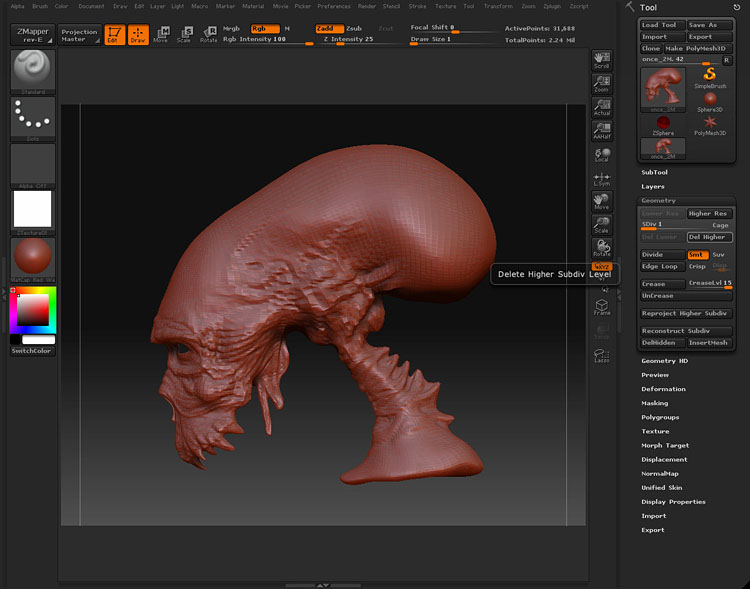
Task: Open the Preferences menu
Action: tap(334, 6)
